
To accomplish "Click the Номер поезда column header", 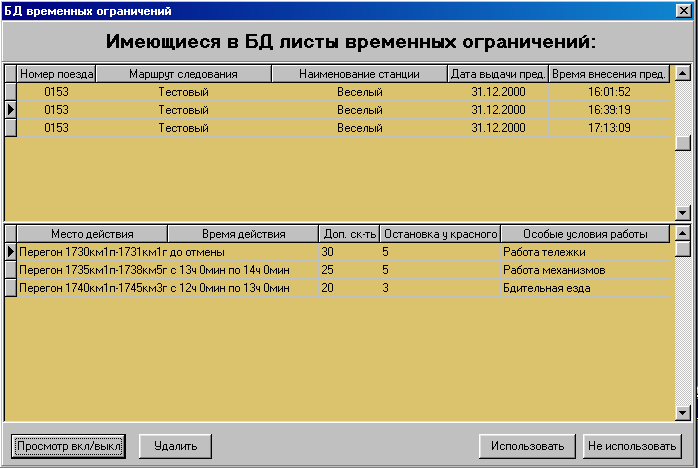I will pos(56,74).
